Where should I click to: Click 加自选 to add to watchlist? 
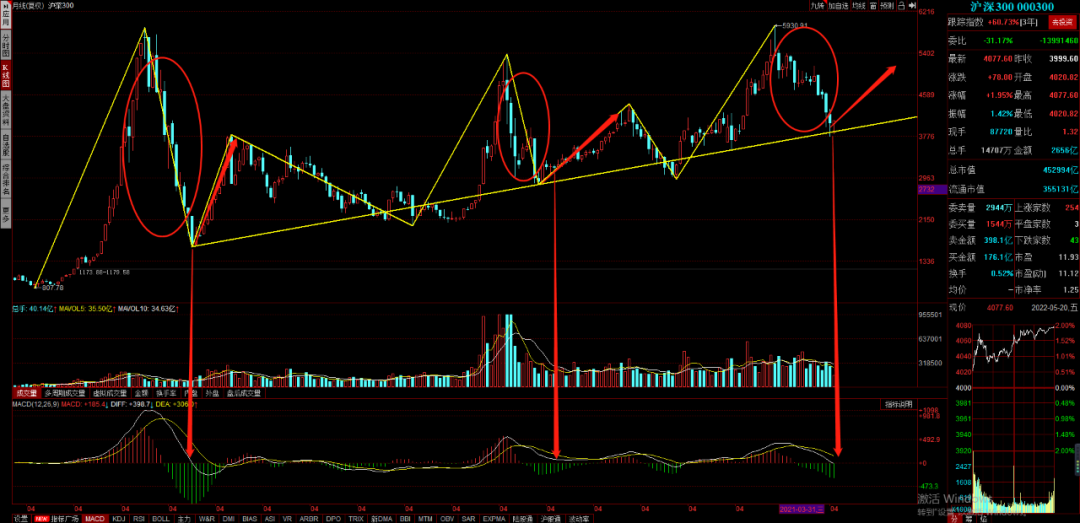coord(838,6)
